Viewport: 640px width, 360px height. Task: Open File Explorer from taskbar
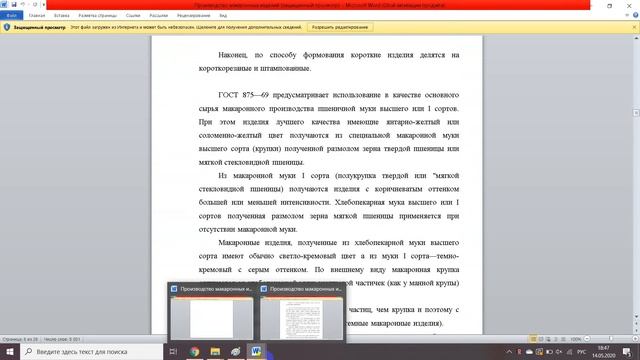coord(215,351)
